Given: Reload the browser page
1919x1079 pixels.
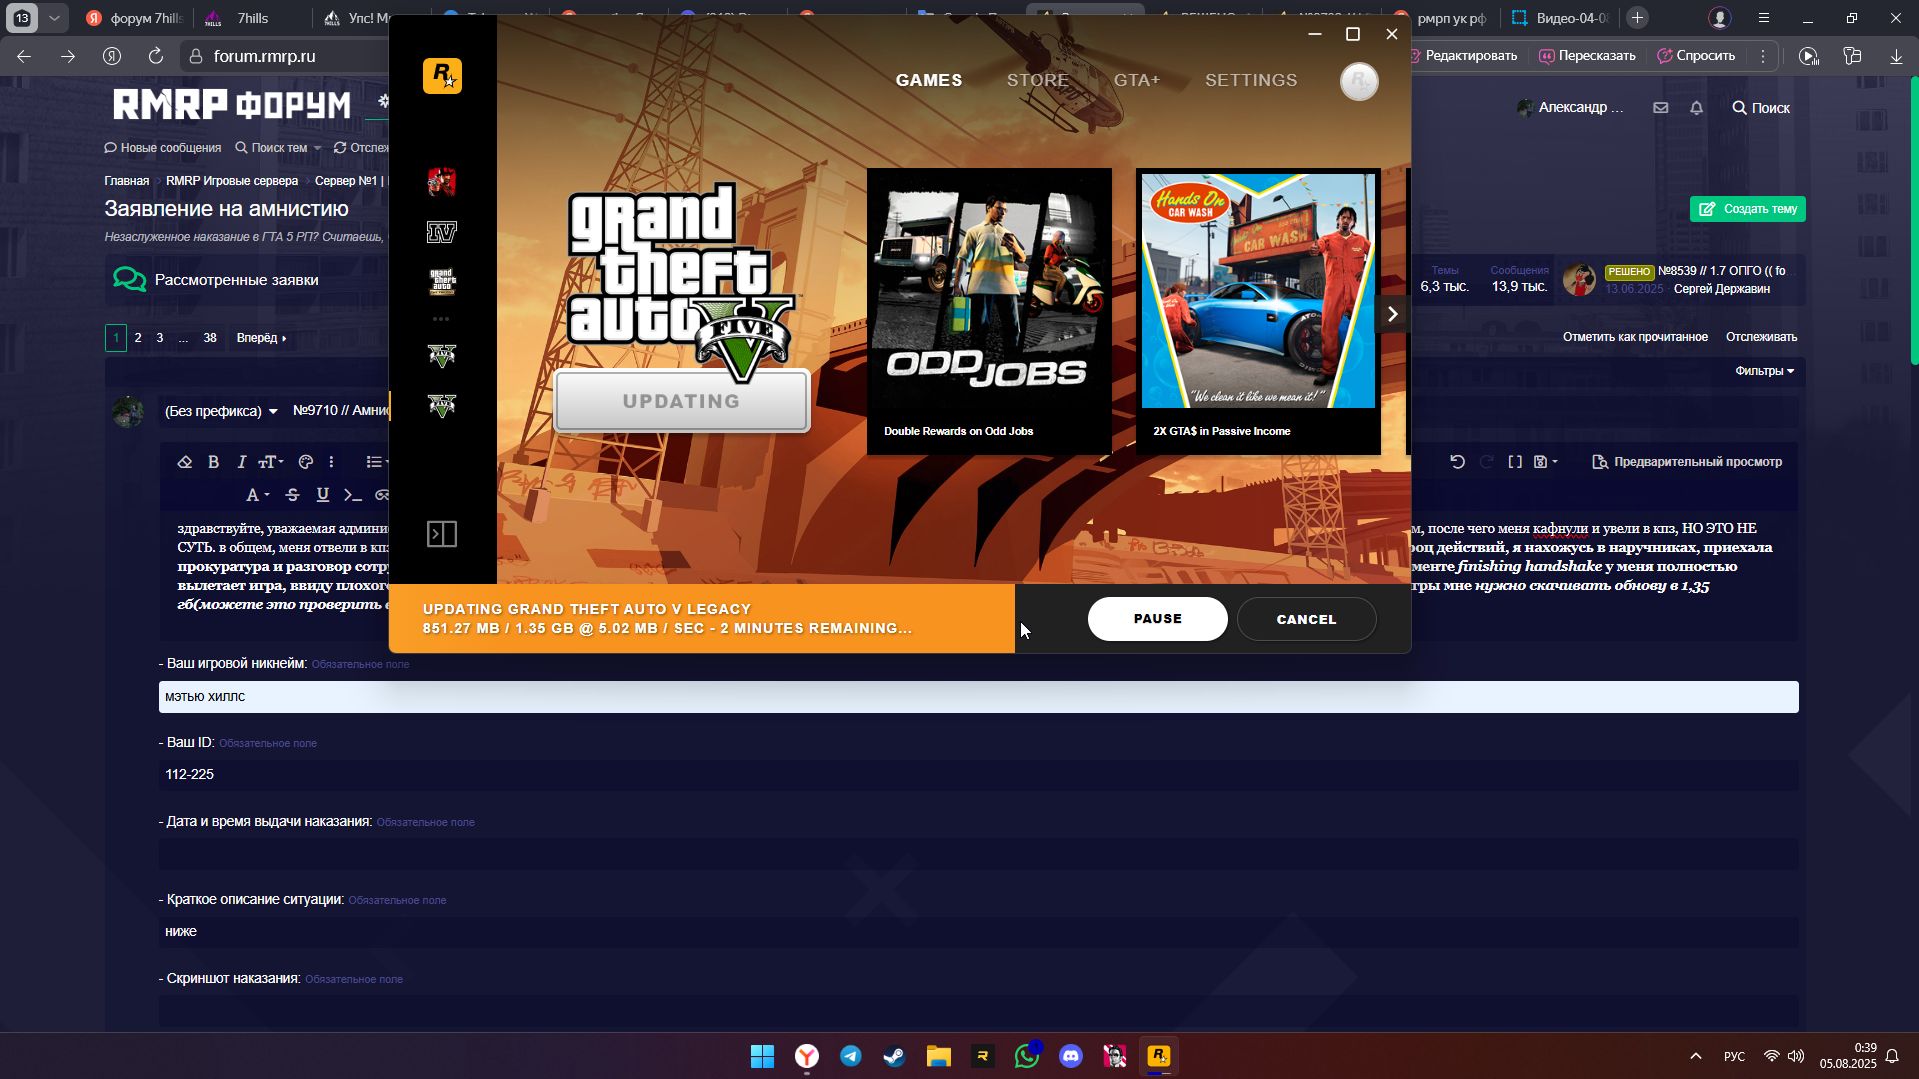Looking at the screenshot, I should point(156,56).
